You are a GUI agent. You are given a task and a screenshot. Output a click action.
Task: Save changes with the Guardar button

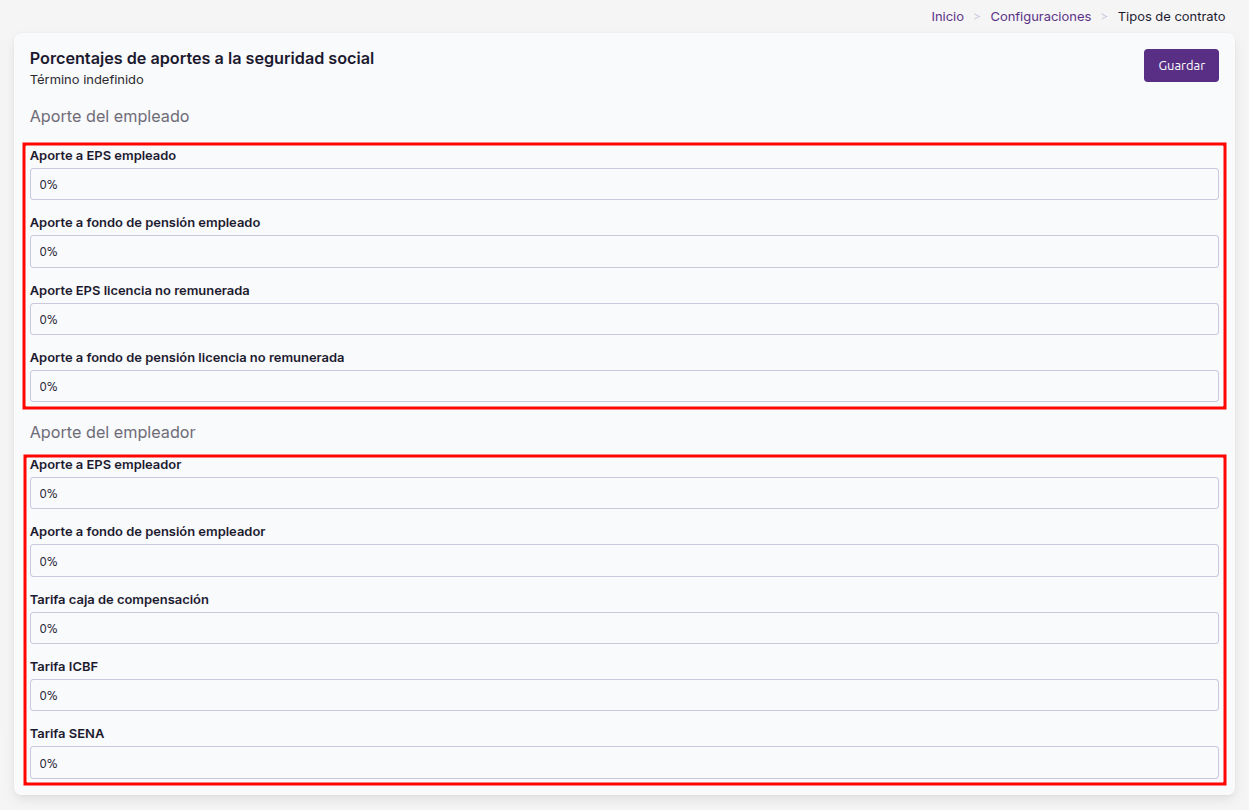pyautogui.click(x=1181, y=65)
